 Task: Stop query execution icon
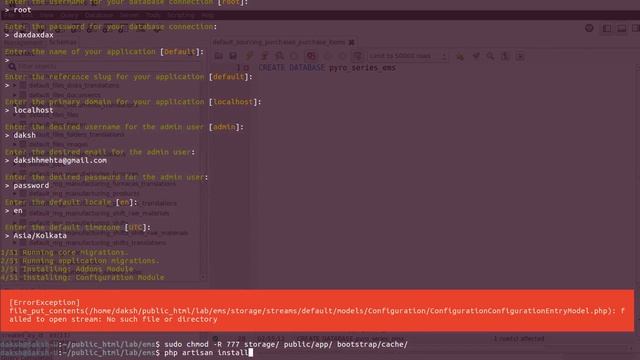click(x=294, y=56)
